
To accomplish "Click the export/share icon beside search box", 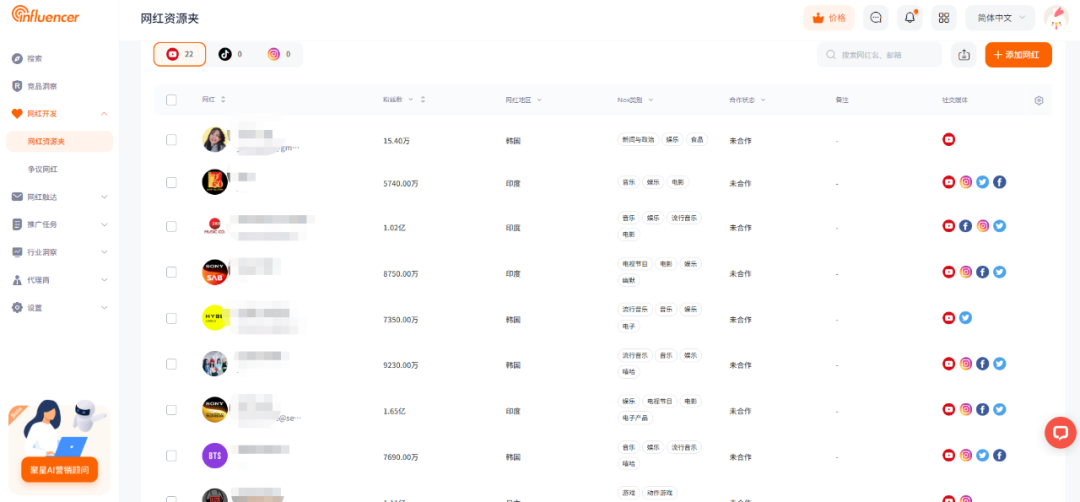I will pos(964,54).
